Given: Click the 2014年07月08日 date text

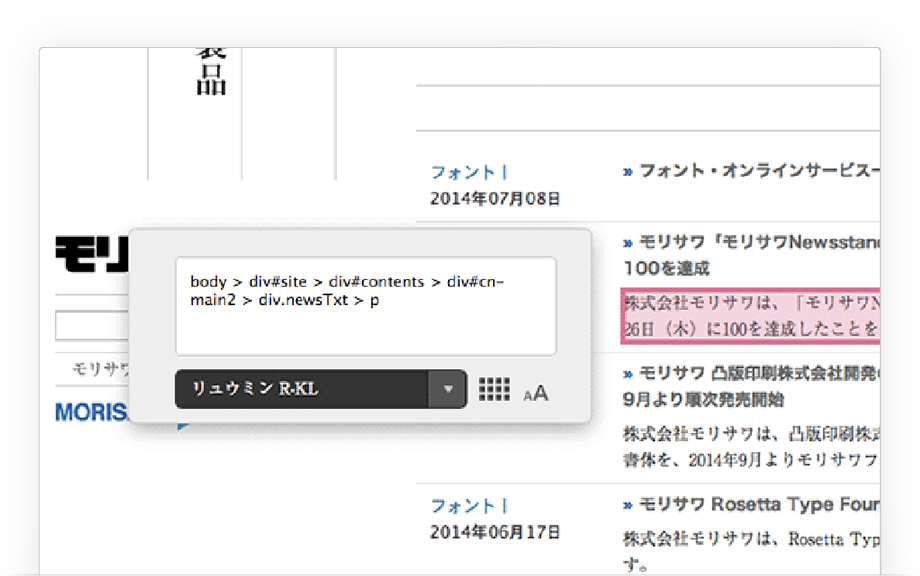Looking at the screenshot, I should (495, 198).
